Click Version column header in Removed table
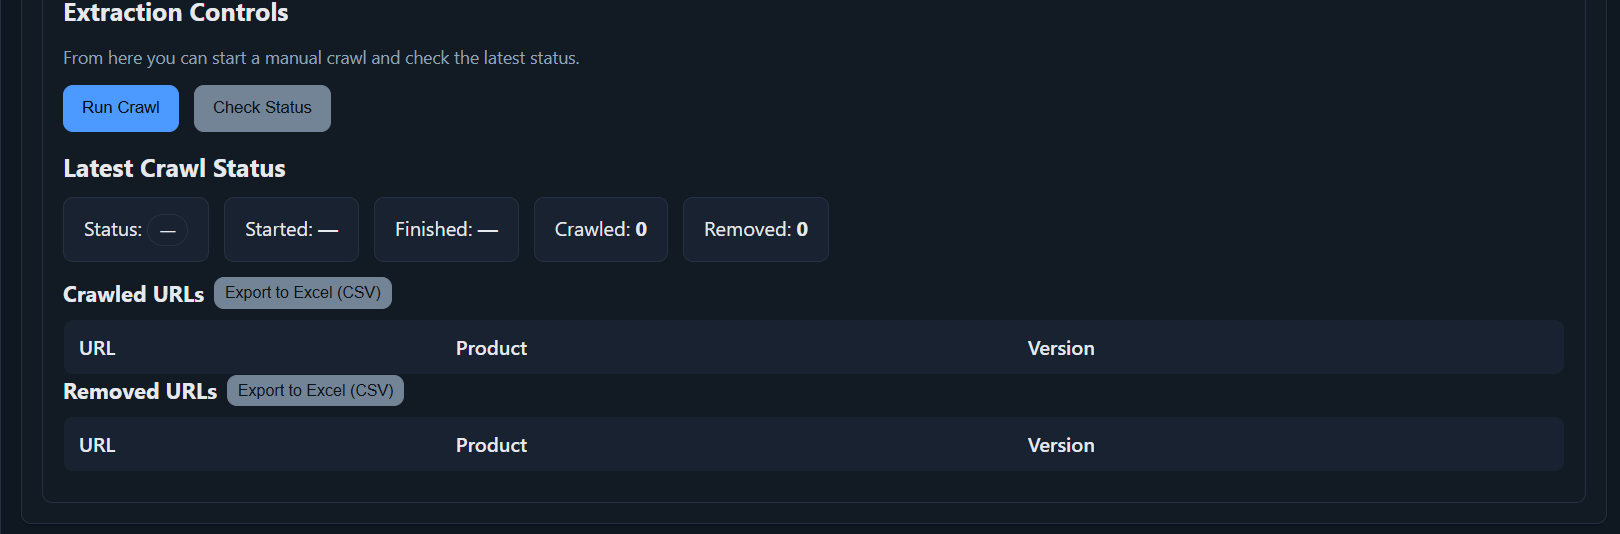Image resolution: width=1620 pixels, height=534 pixels. click(1061, 445)
